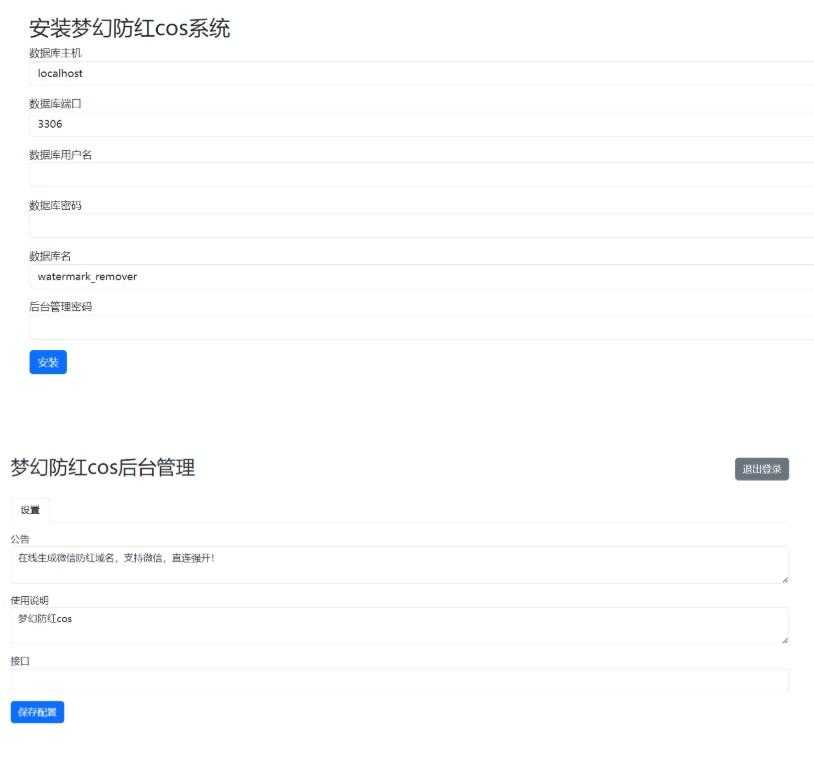
Task: Click the 公告 announcement text area
Action: pyautogui.click(x=400, y=565)
